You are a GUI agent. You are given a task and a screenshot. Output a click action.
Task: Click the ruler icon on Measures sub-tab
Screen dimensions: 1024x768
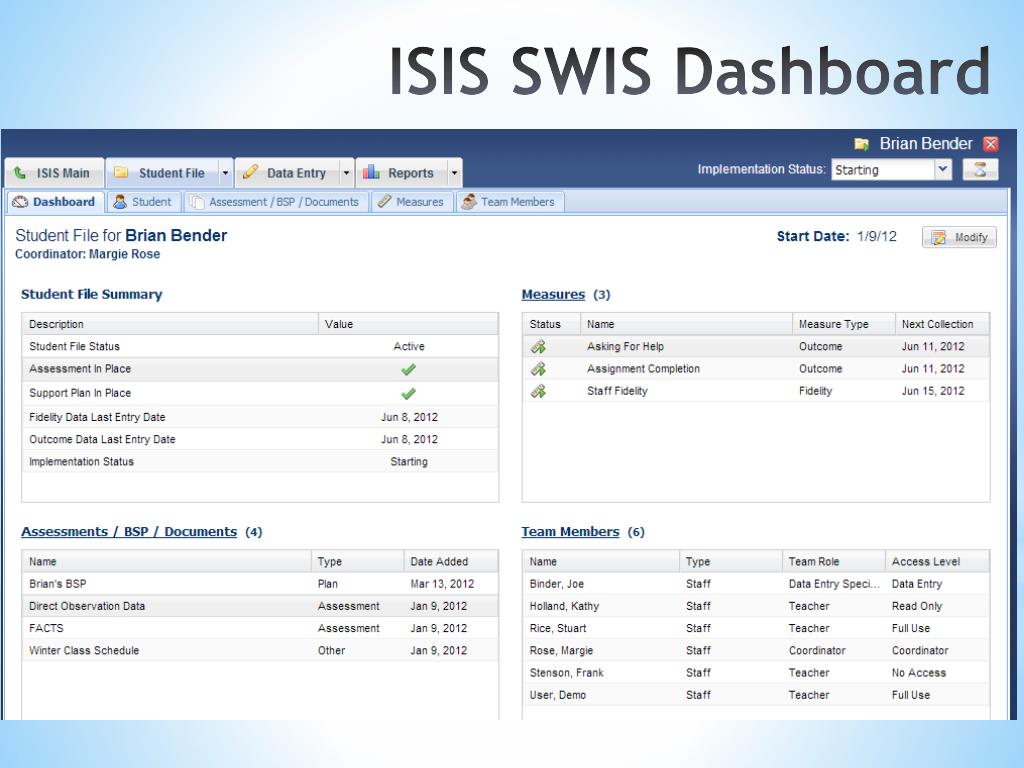tap(385, 202)
